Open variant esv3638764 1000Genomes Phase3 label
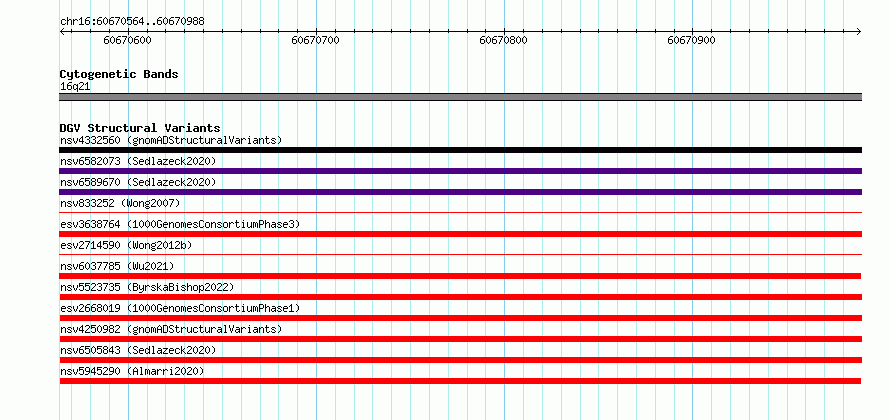This screenshot has height=420, width=890. pos(180,224)
